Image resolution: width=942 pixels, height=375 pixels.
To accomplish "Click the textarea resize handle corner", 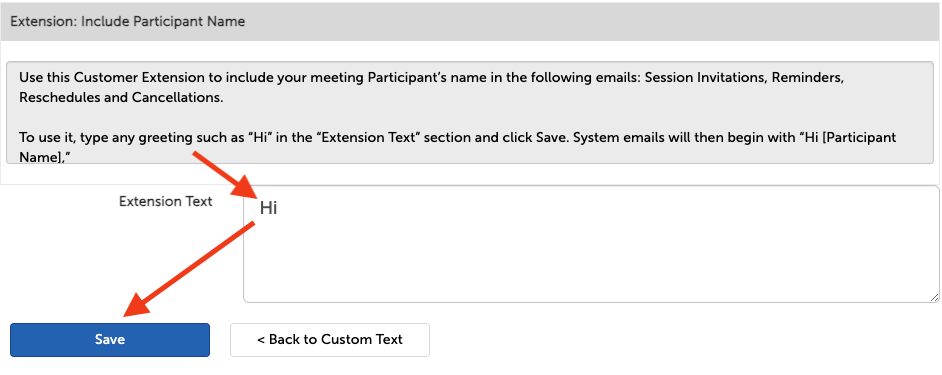I will click(934, 297).
